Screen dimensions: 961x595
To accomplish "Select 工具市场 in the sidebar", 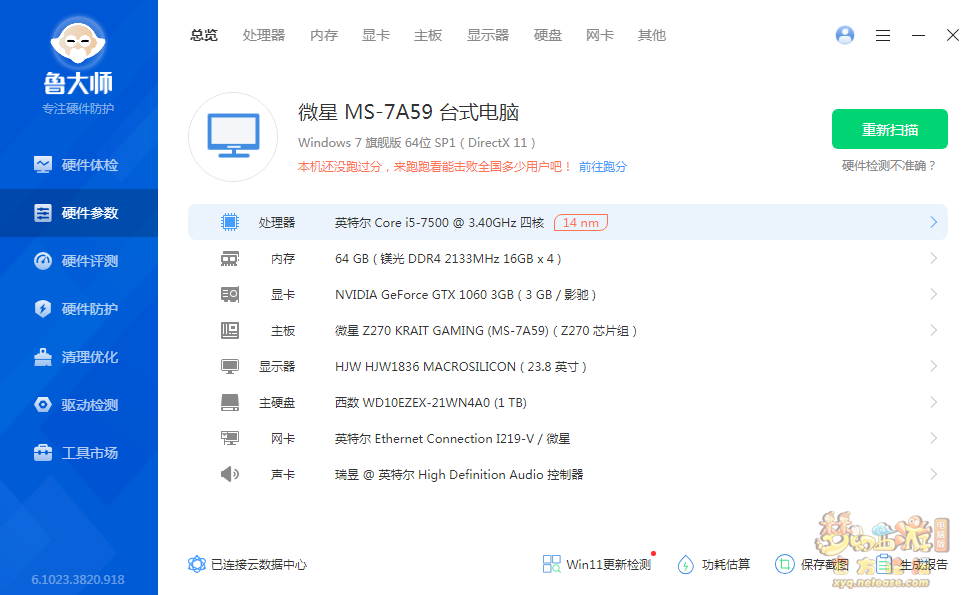I will (79, 452).
